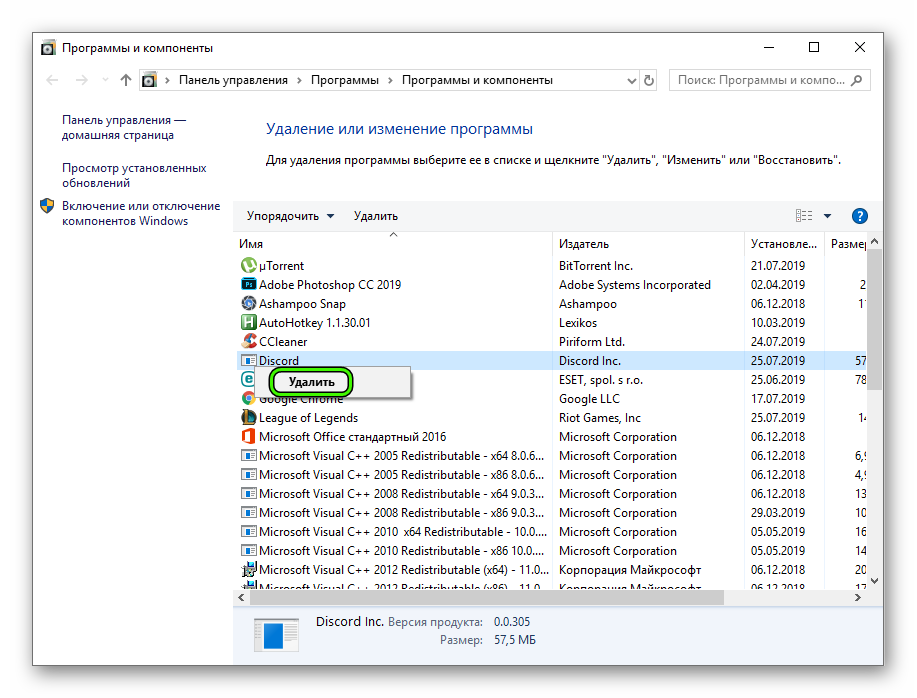This screenshot has height=698, width=917.
Task: Click the search magnifier icon
Action: click(x=856, y=80)
